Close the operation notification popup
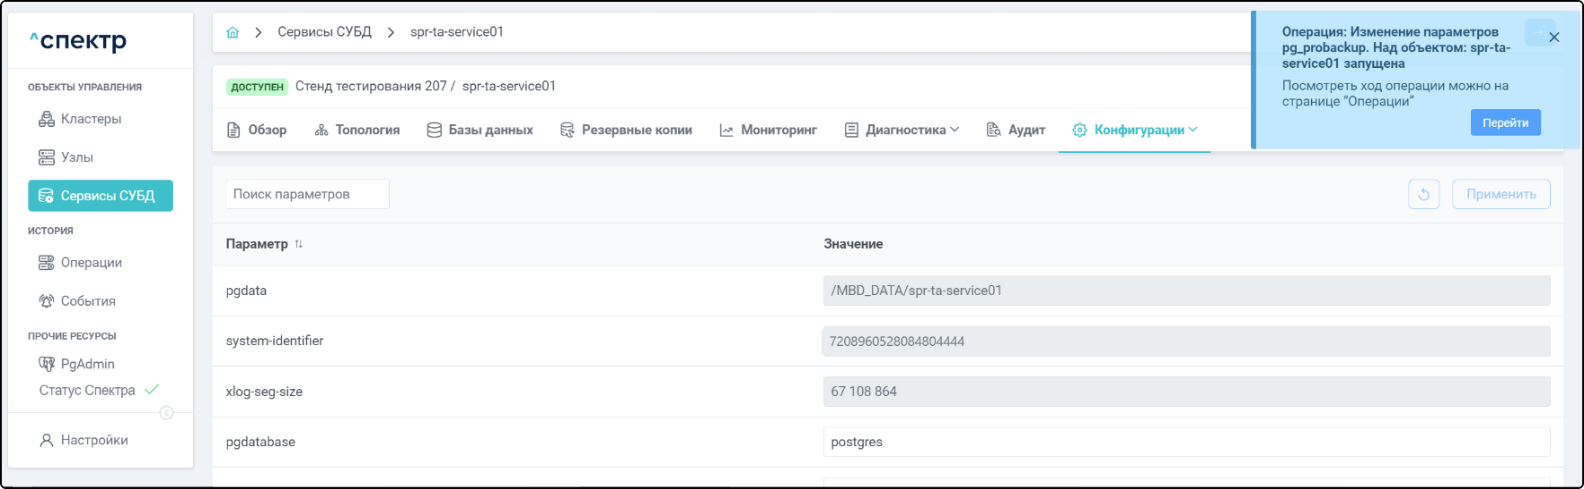Image resolution: width=1584 pixels, height=489 pixels. [x=1553, y=37]
